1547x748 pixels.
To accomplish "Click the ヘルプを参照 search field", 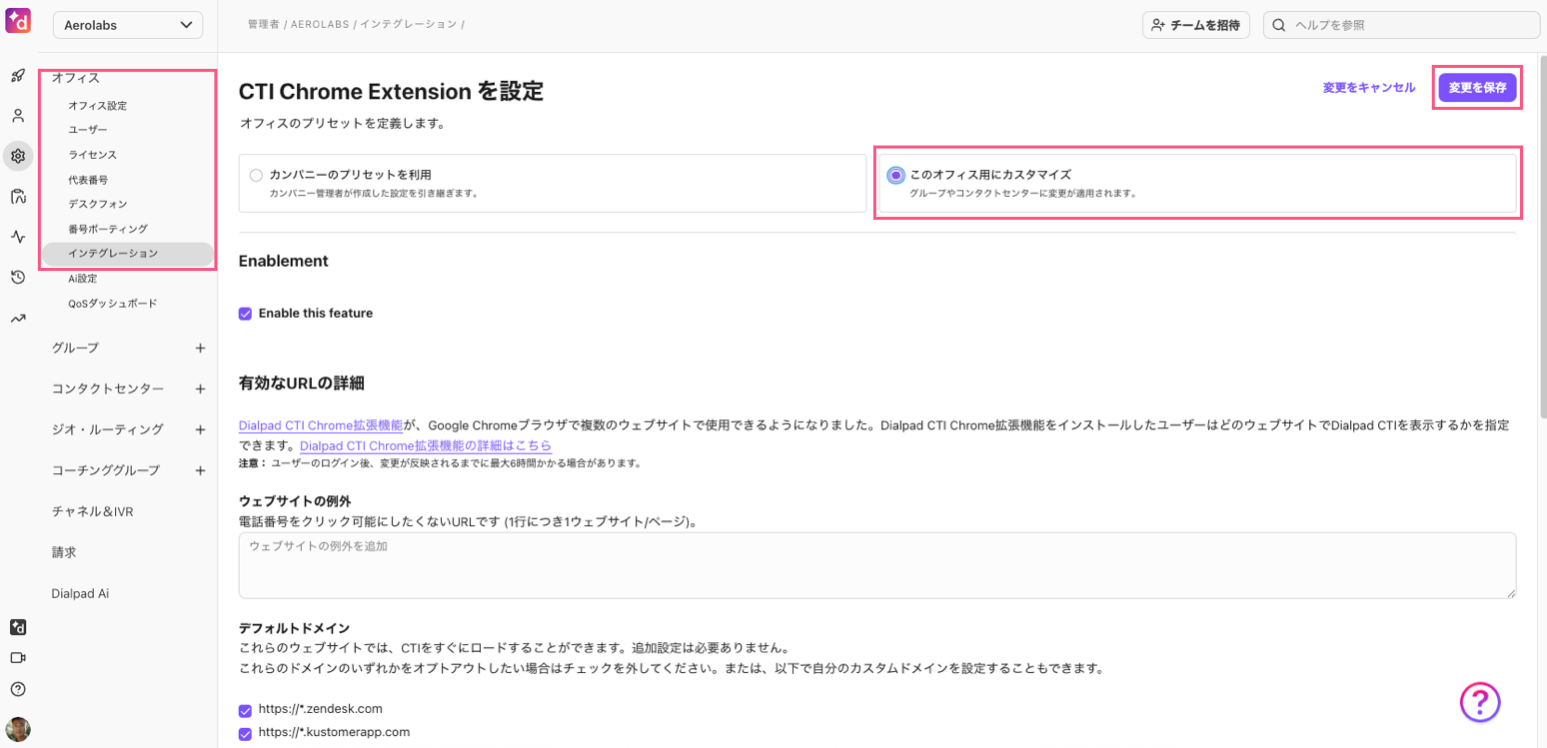I will [x=1401, y=25].
